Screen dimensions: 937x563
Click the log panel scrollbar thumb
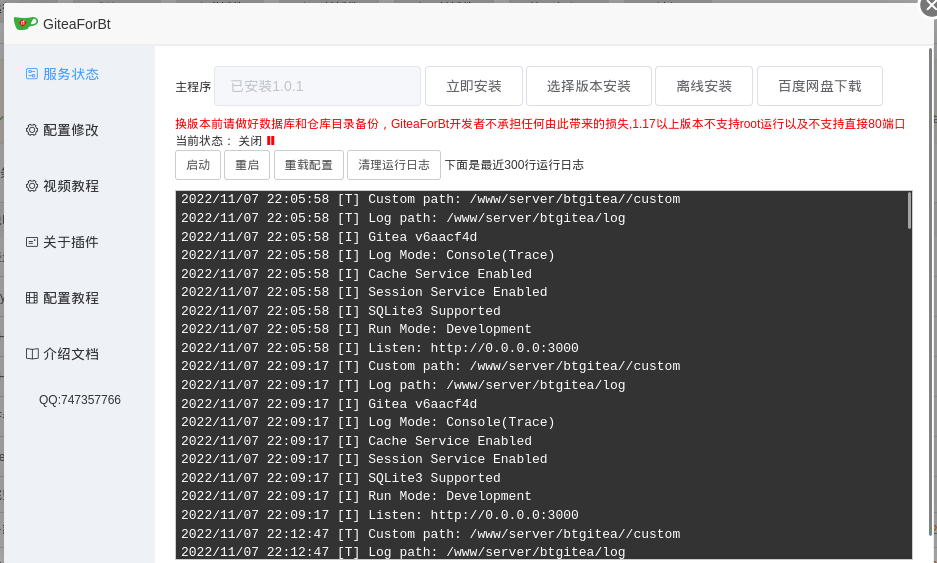pyautogui.click(x=909, y=210)
